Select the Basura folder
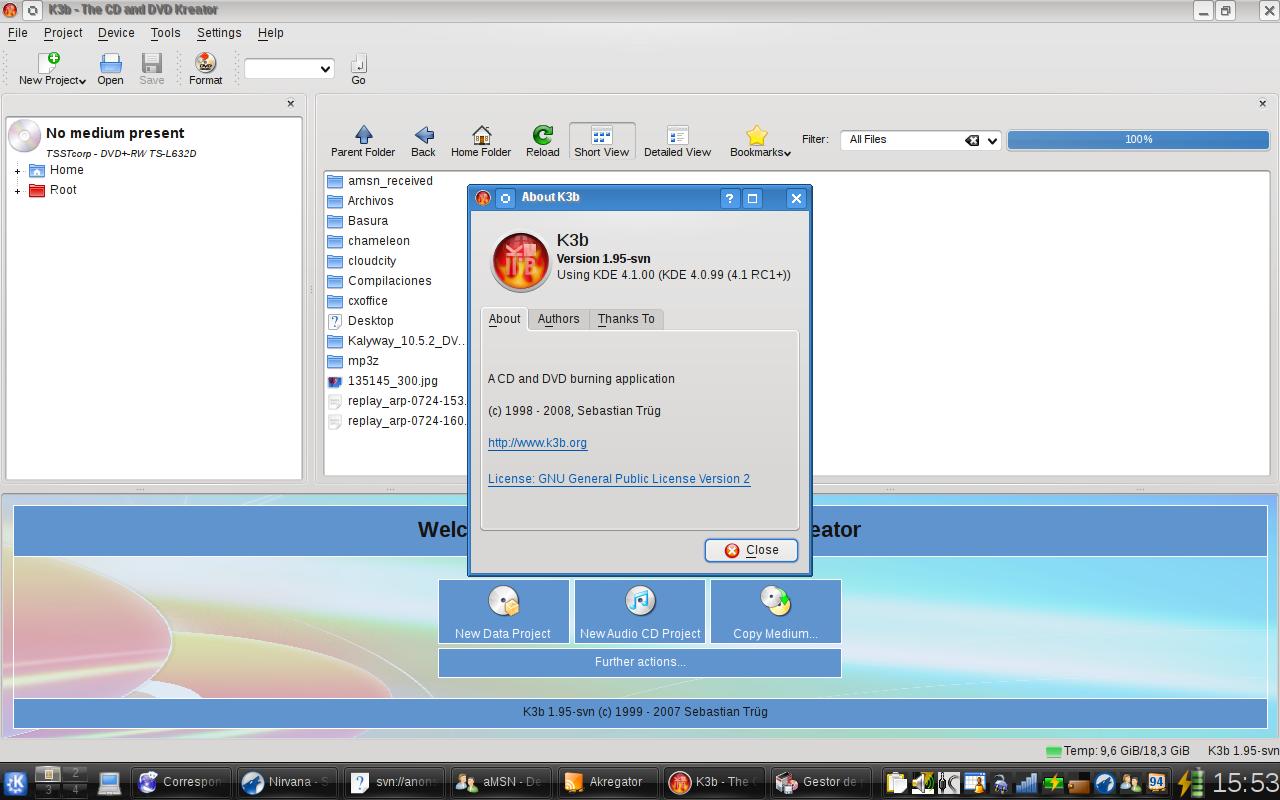 pos(358,221)
